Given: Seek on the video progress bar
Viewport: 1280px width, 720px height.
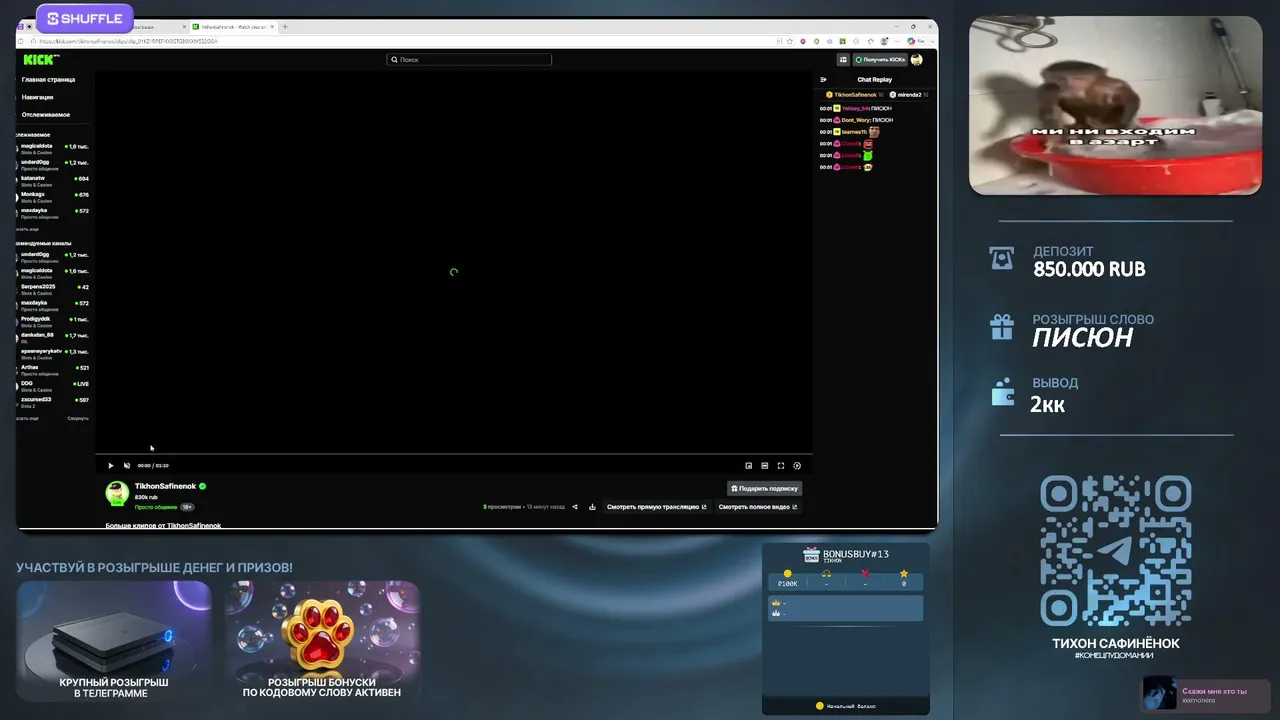Looking at the screenshot, I should pyautogui.click(x=453, y=454).
